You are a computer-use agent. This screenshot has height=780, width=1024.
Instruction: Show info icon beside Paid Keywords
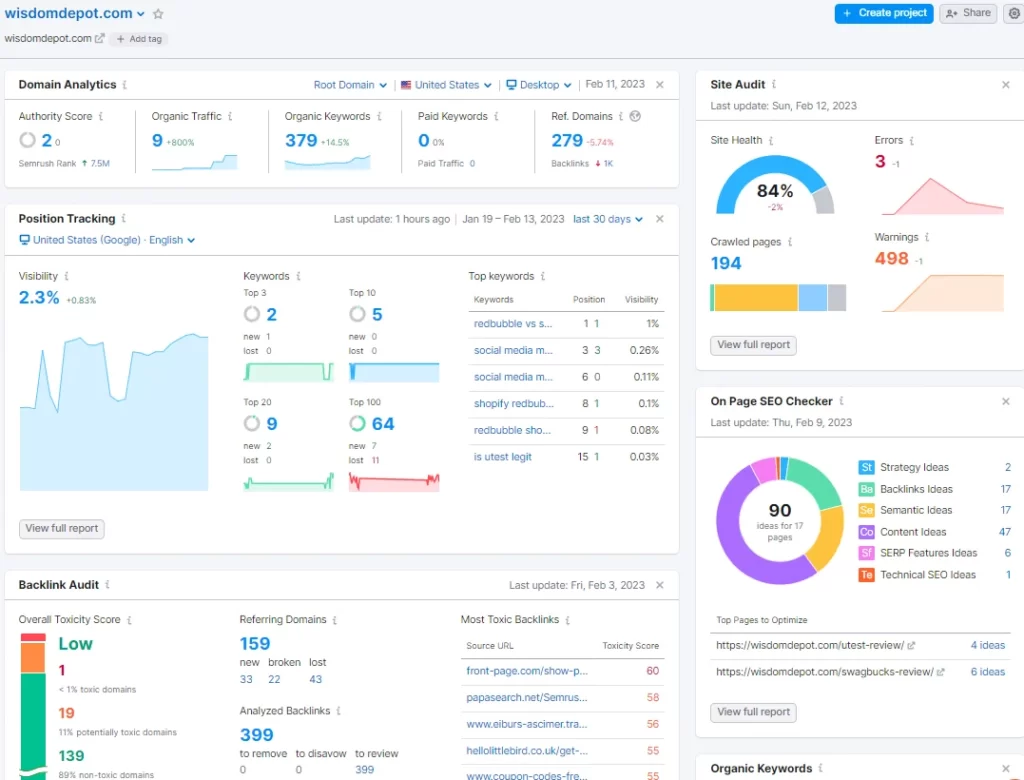click(x=496, y=116)
